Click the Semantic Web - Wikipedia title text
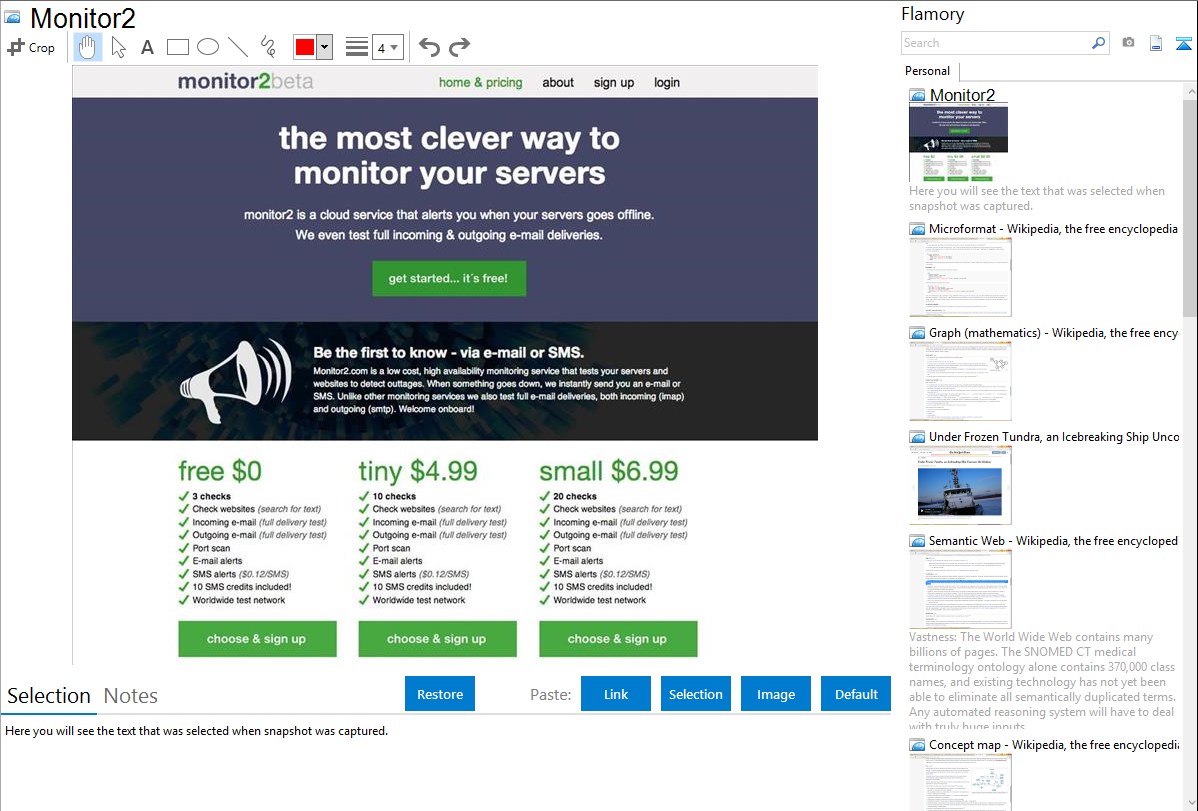The height and width of the screenshot is (811, 1198). pyautogui.click(x=1053, y=540)
